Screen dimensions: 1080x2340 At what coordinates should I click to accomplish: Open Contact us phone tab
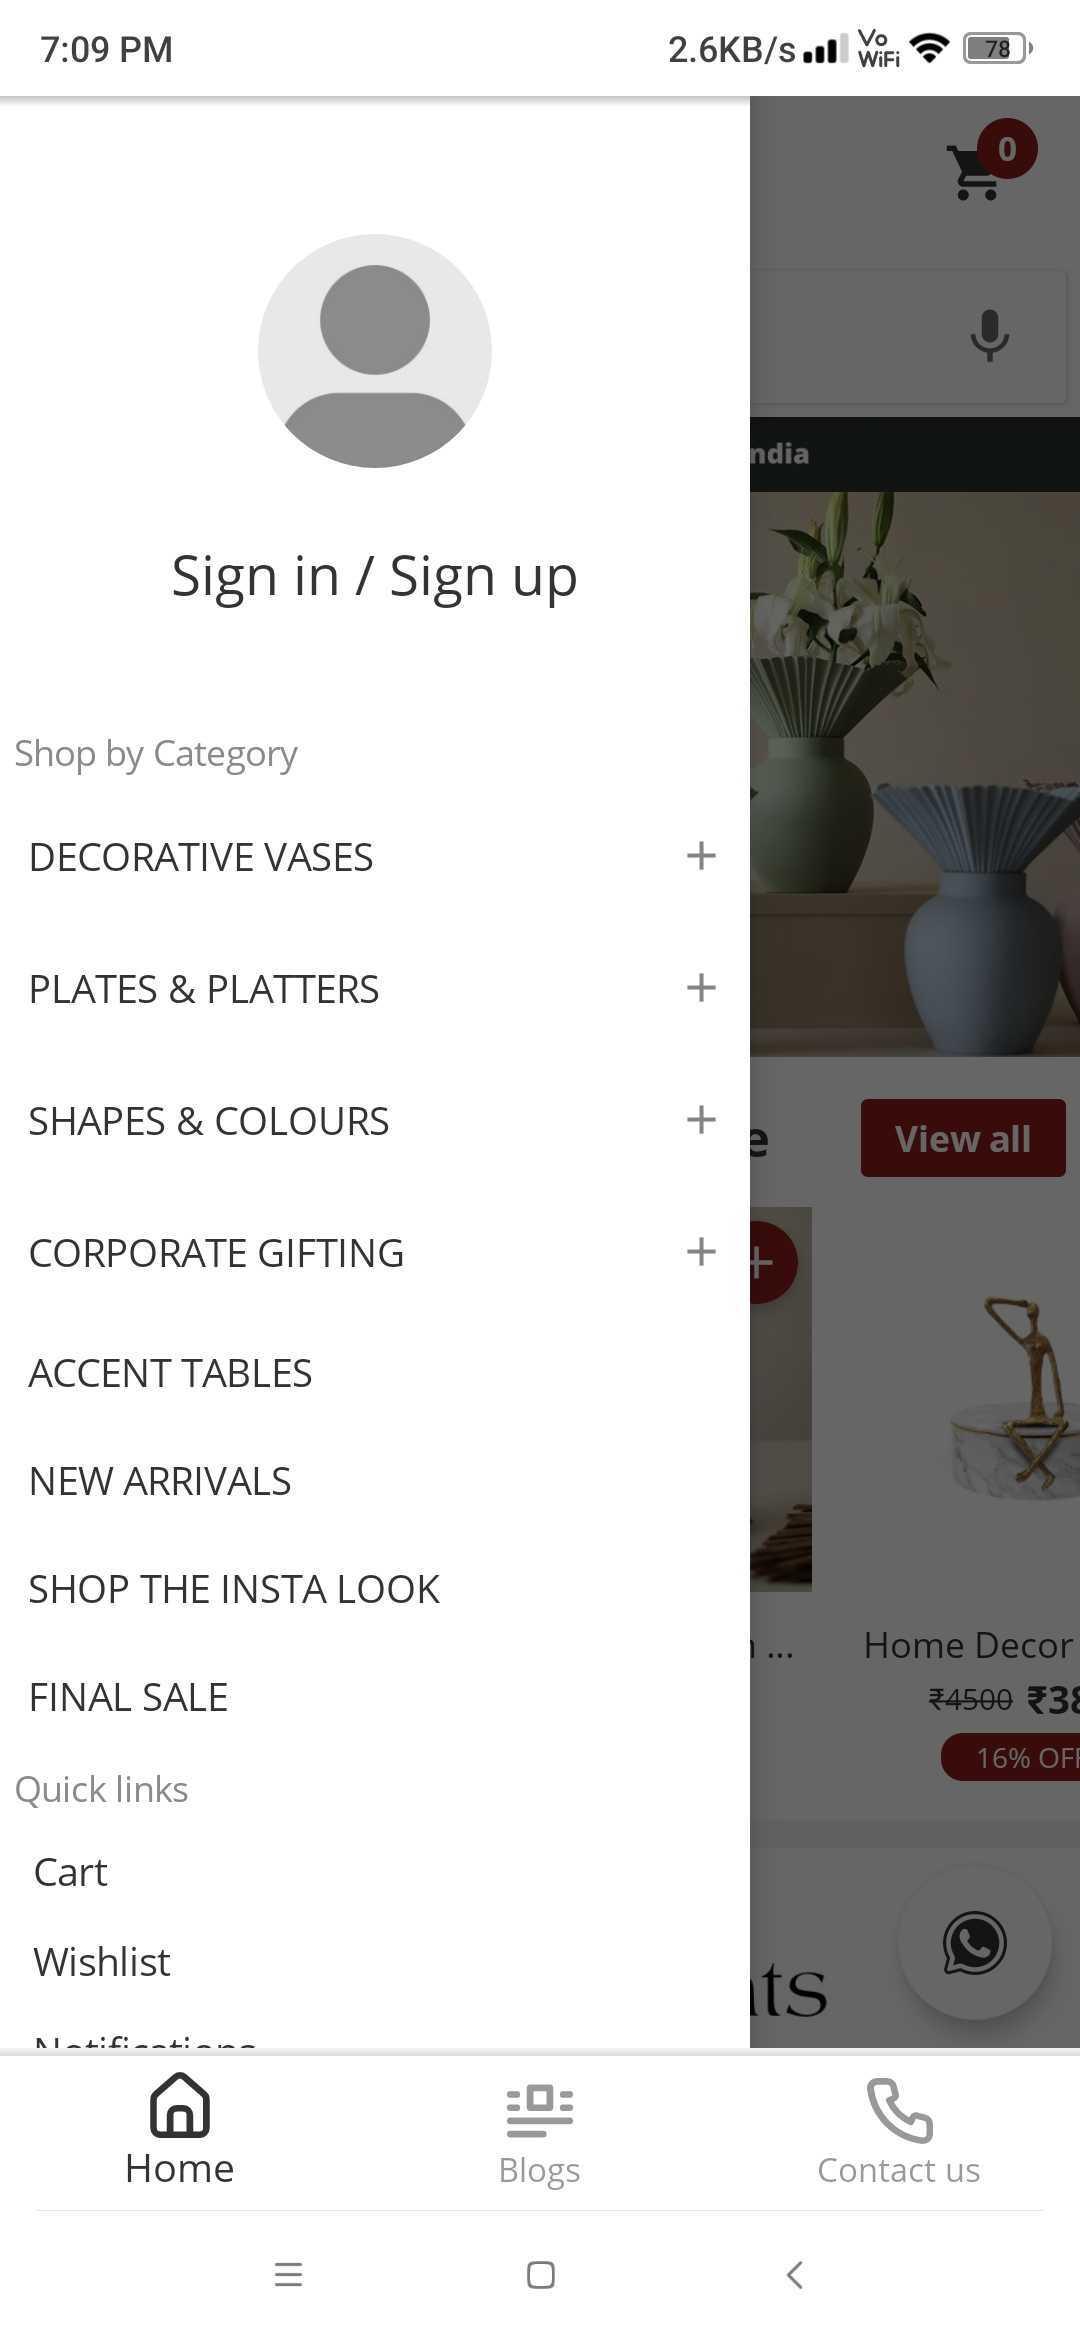point(899,2132)
